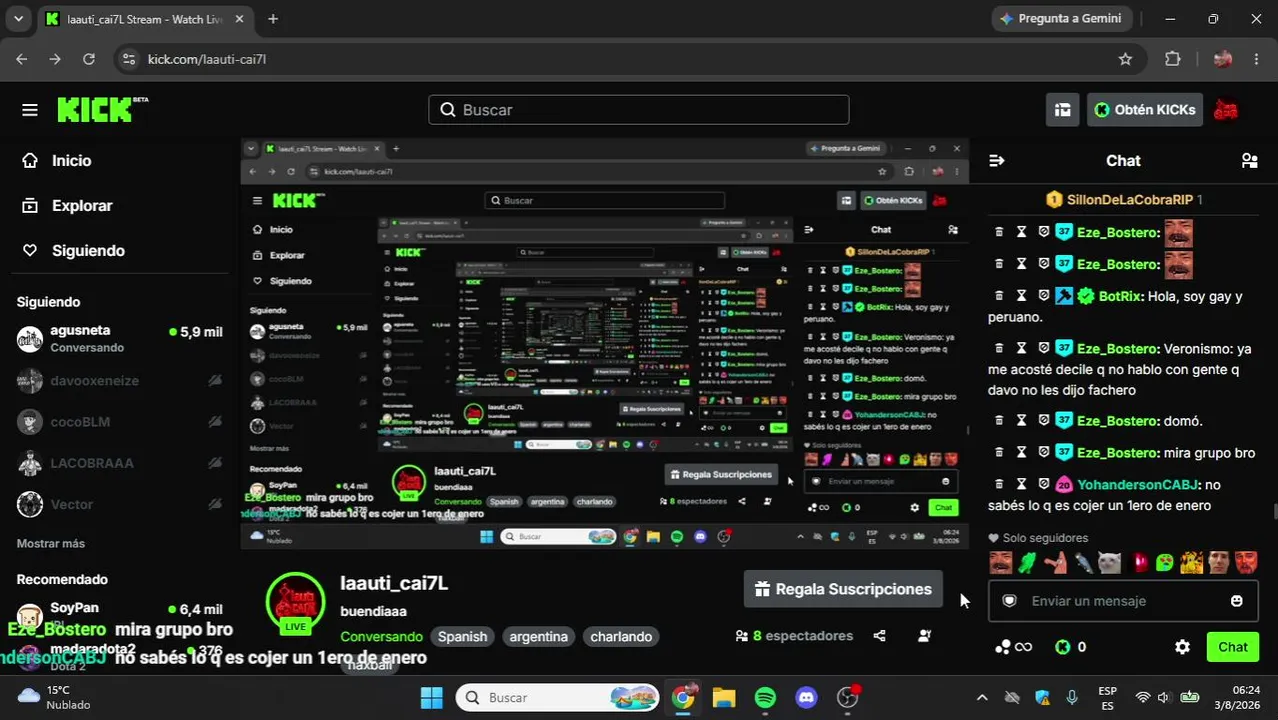1278x720 pixels.
Task: Open the SillonDeLaCobraRIP pinned gifter badge
Action: (x=1054, y=200)
